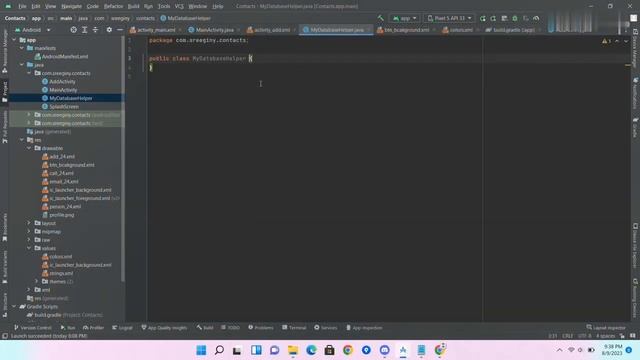Open the Notifications tool window on the right edge
The image size is (640, 360).
636,93
